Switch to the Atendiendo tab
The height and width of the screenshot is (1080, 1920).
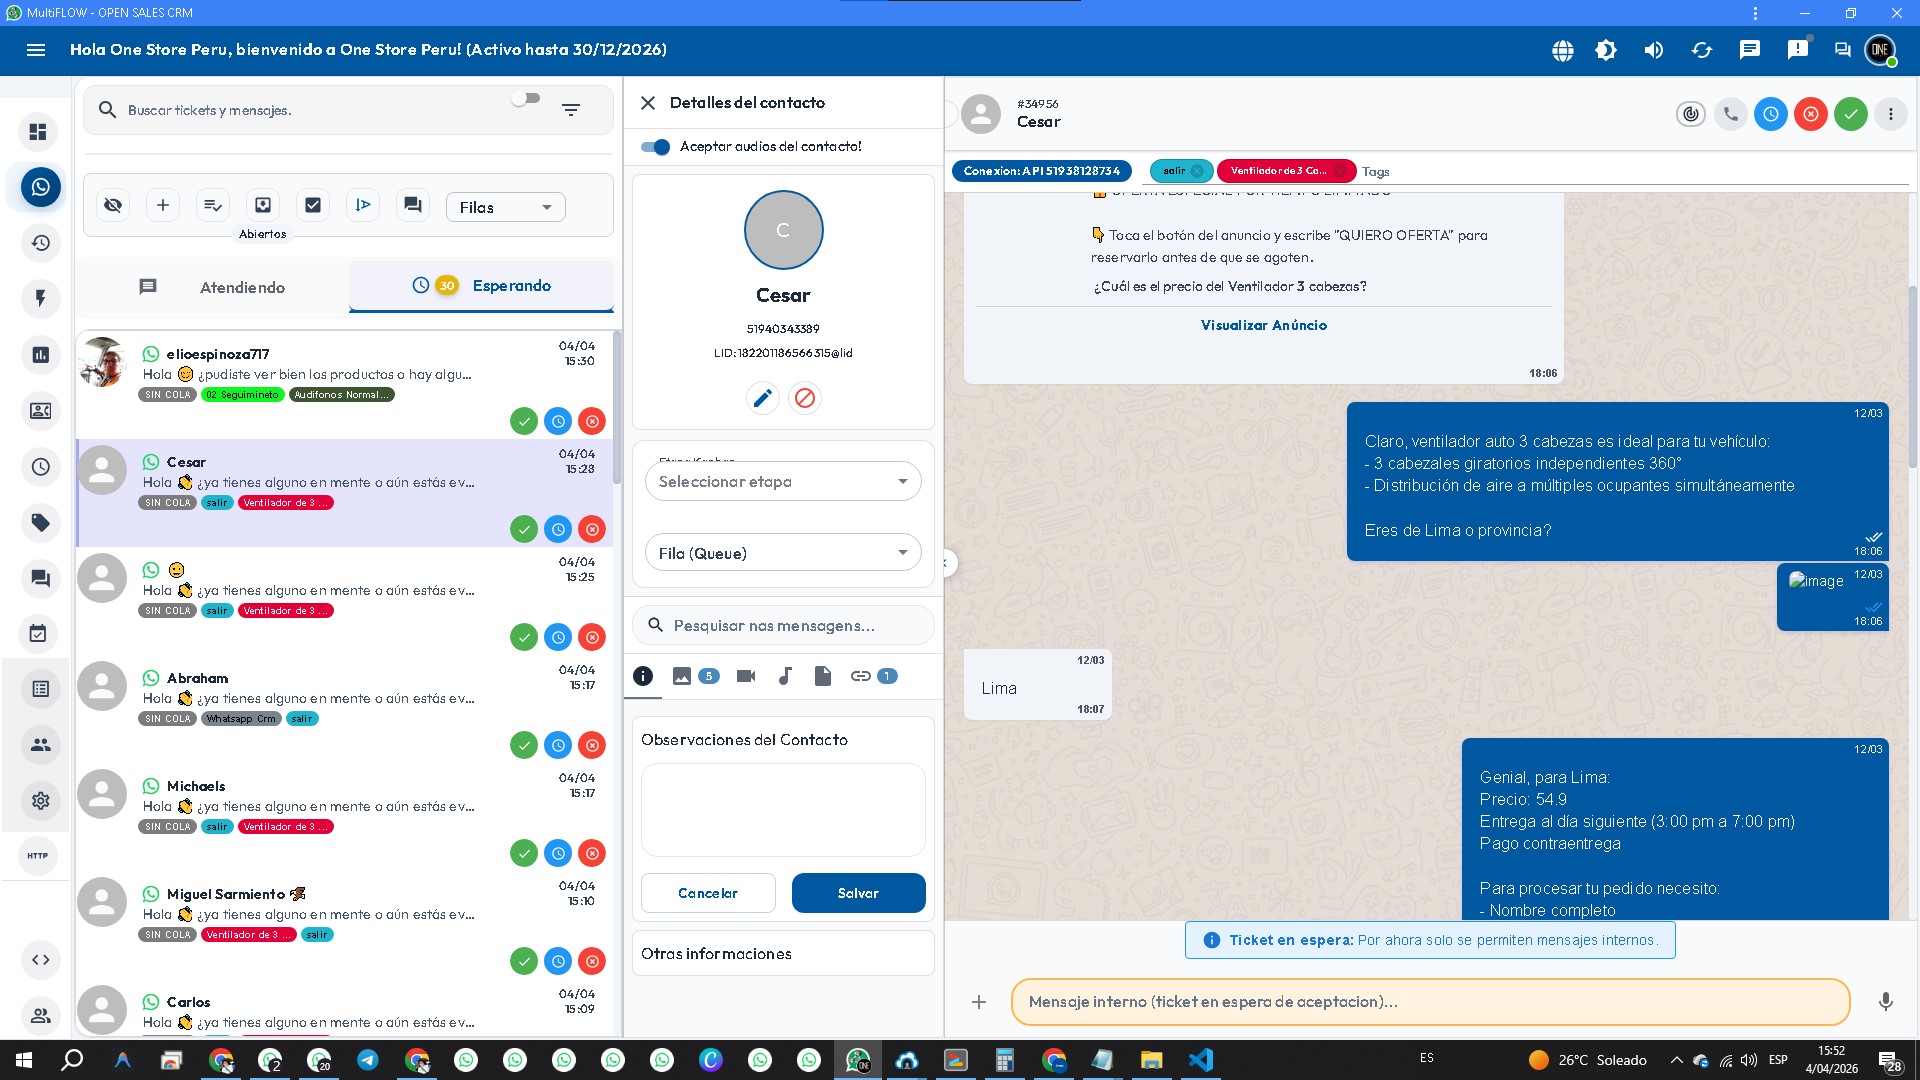click(x=213, y=287)
